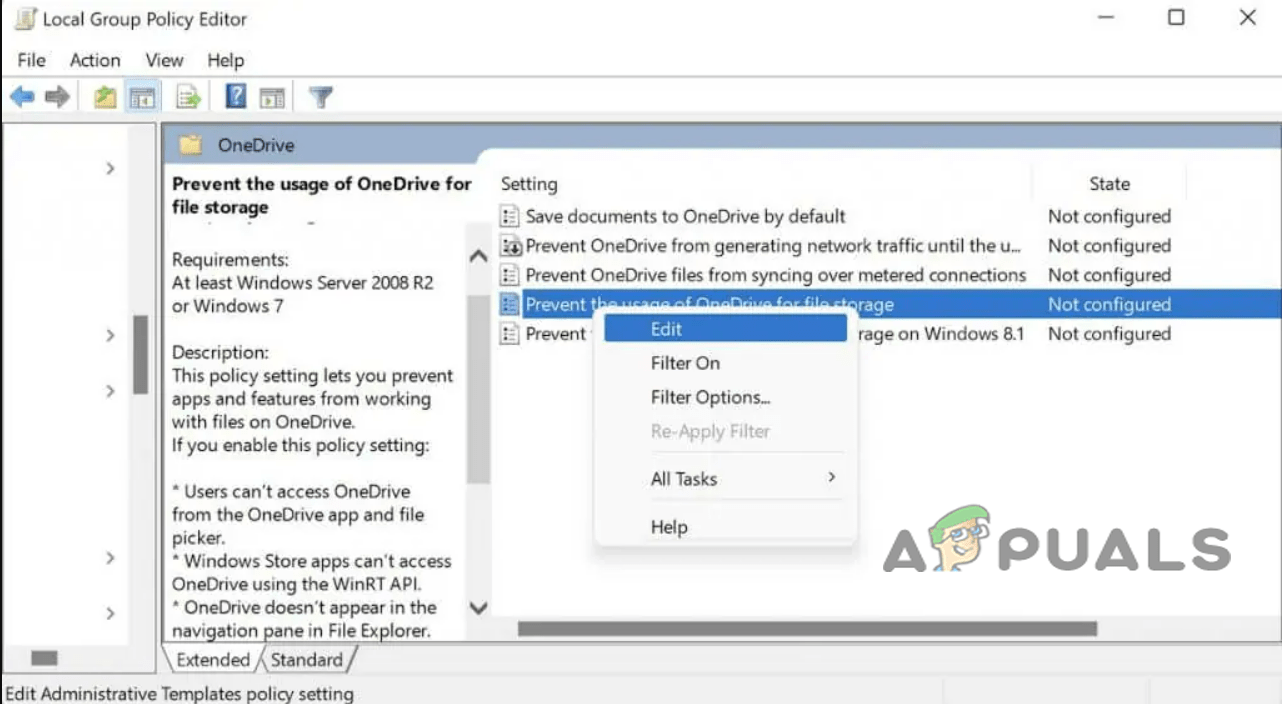Viewport: 1282px width, 704px height.
Task: Switch to the Extended tab
Action: click(x=211, y=659)
